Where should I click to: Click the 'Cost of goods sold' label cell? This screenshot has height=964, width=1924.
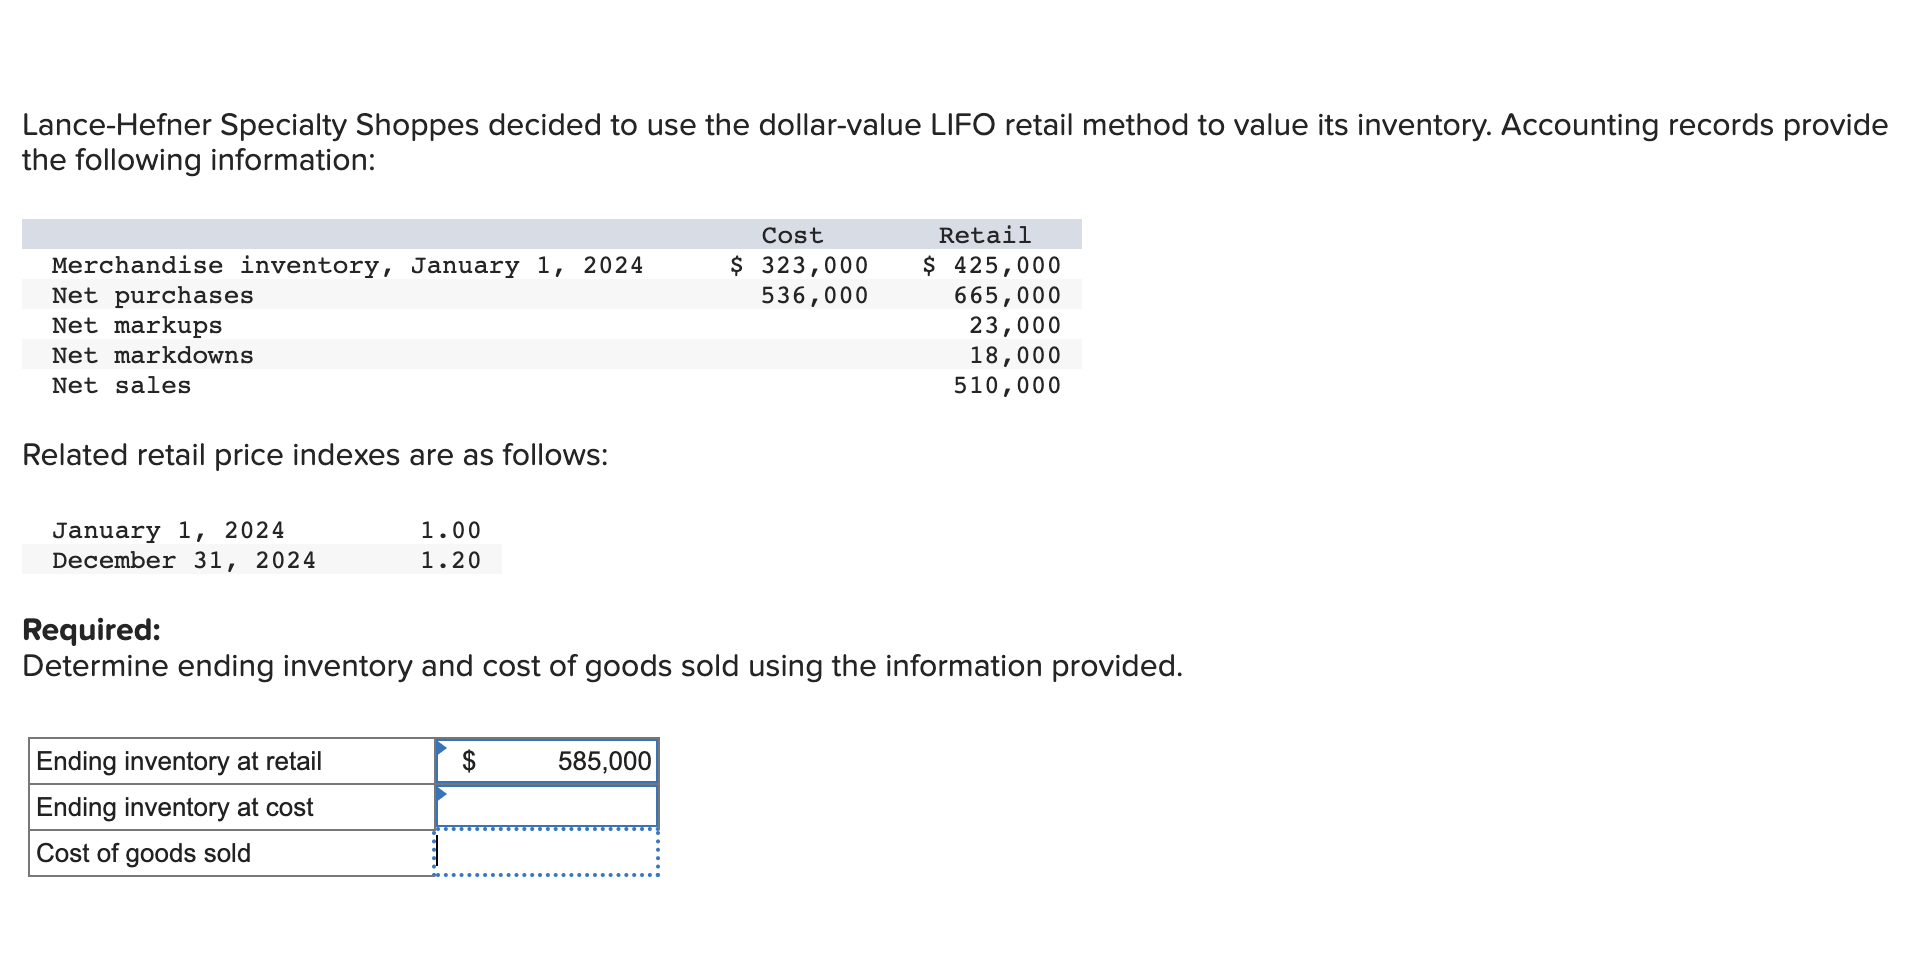(x=230, y=853)
